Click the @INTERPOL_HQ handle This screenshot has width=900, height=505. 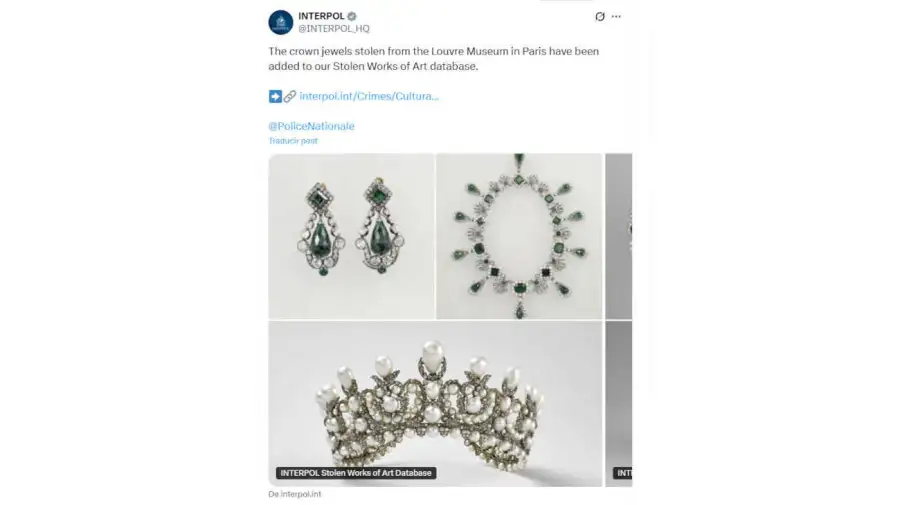(x=333, y=28)
